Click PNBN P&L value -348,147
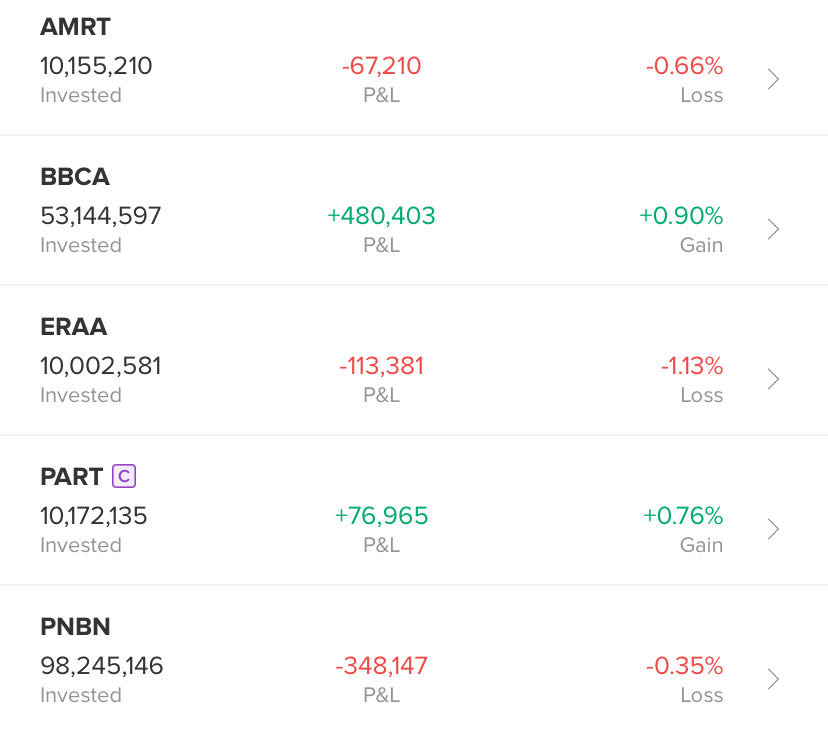The image size is (828, 731). pyautogui.click(x=381, y=666)
